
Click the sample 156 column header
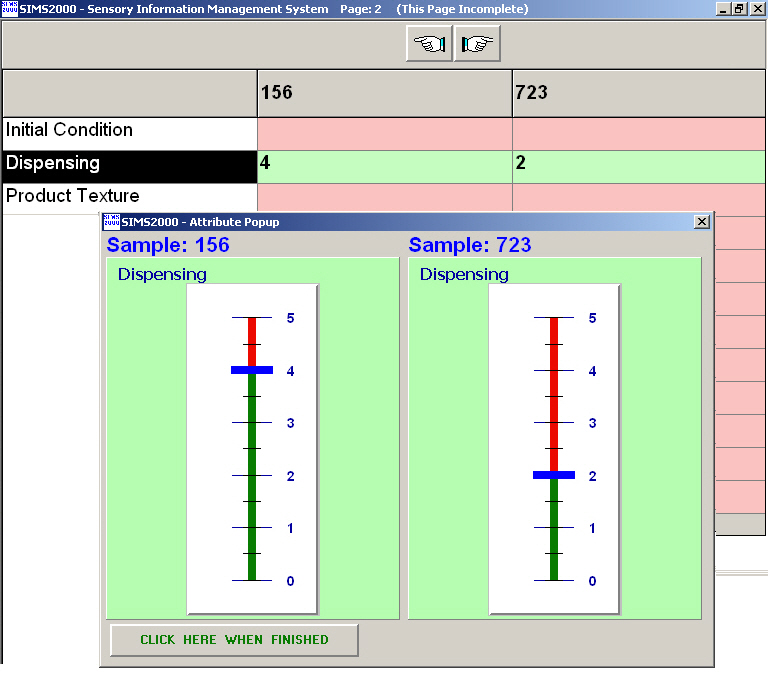coord(384,93)
